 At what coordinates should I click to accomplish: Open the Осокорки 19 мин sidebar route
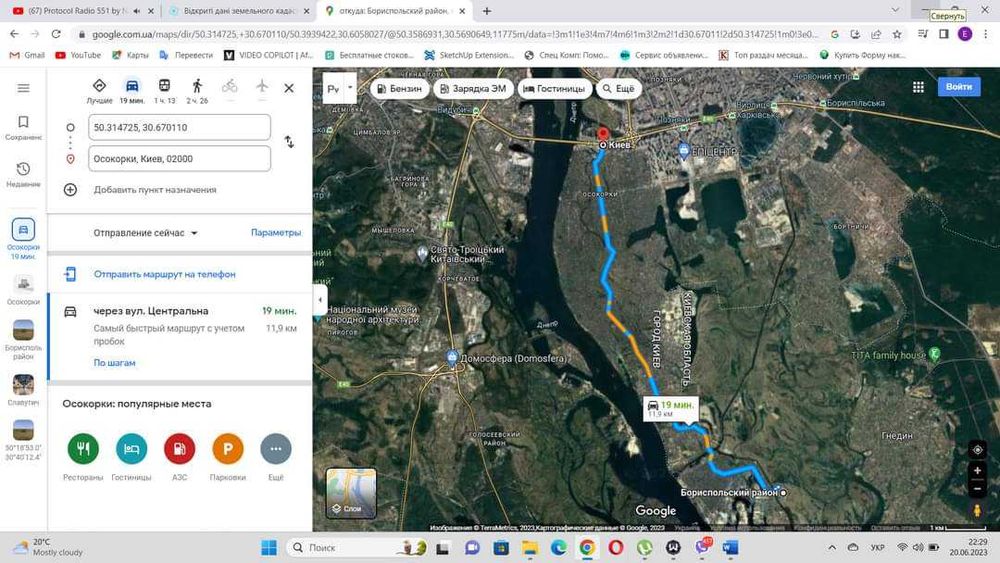click(x=24, y=239)
